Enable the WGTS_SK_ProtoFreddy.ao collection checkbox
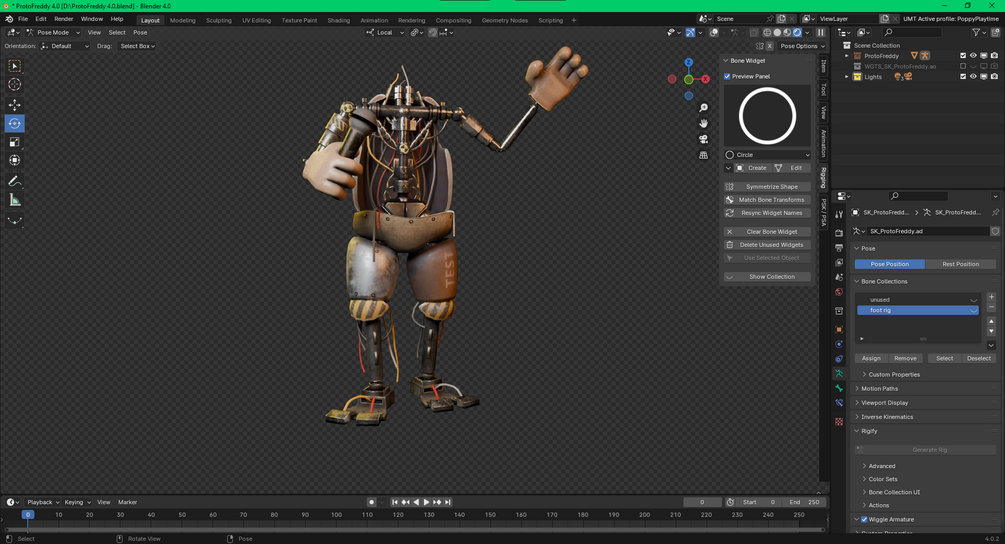The height and width of the screenshot is (544, 1005). [963, 66]
